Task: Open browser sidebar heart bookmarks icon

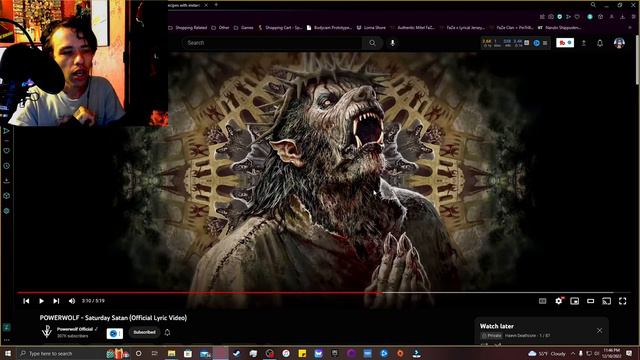Action: click(7, 151)
